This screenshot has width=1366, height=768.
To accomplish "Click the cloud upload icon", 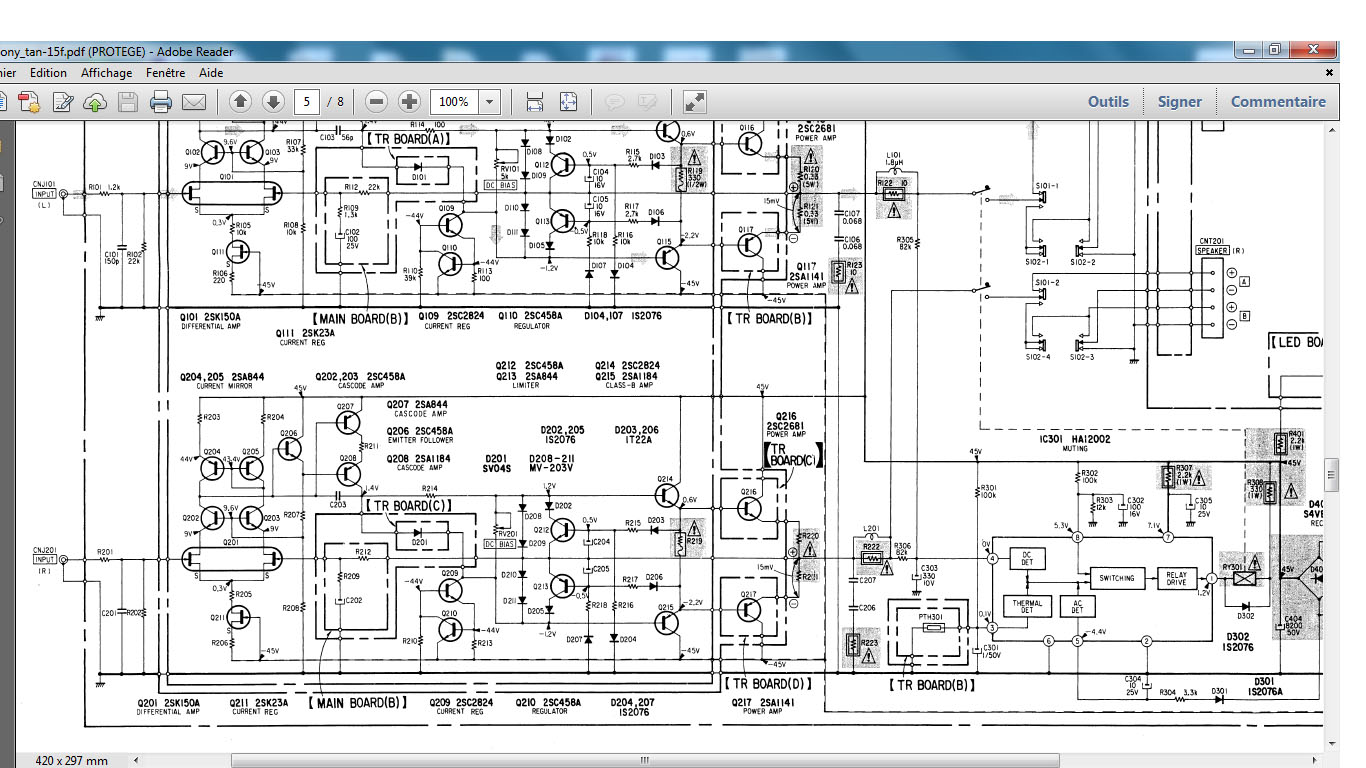I will pyautogui.click(x=95, y=101).
